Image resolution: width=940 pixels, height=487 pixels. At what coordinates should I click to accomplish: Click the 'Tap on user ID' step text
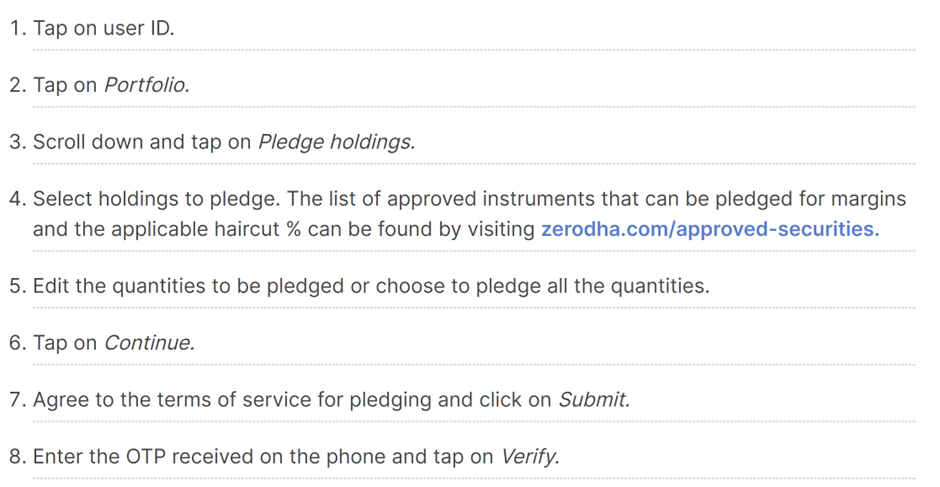[x=104, y=28]
